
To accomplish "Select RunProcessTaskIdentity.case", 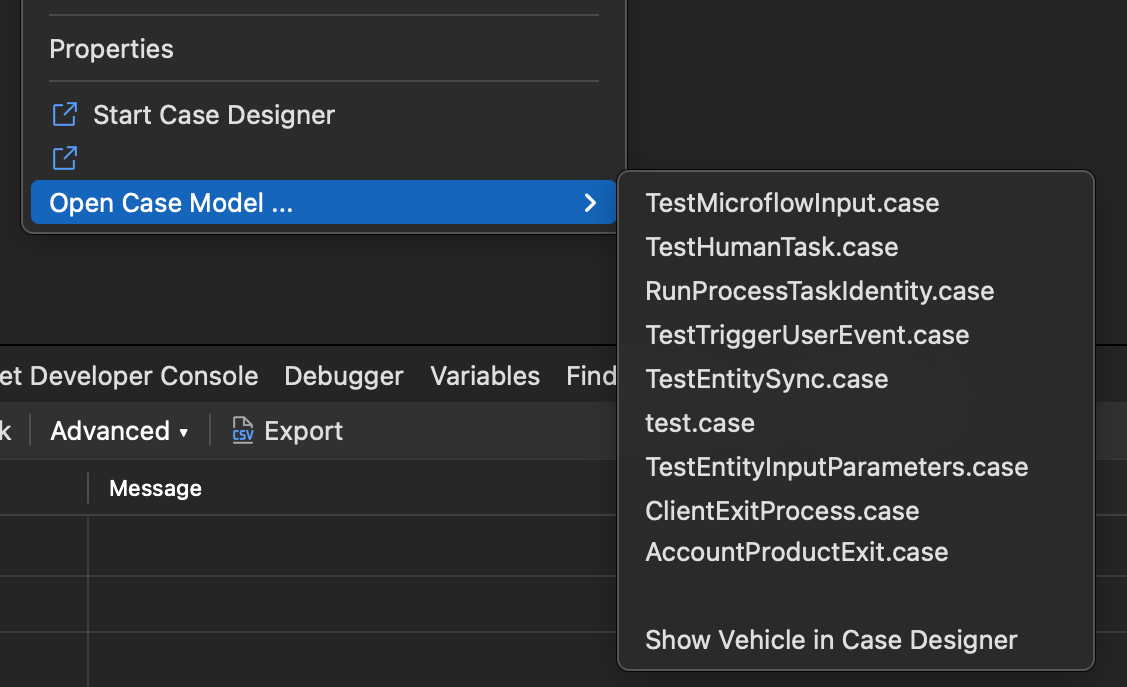I will [819, 291].
